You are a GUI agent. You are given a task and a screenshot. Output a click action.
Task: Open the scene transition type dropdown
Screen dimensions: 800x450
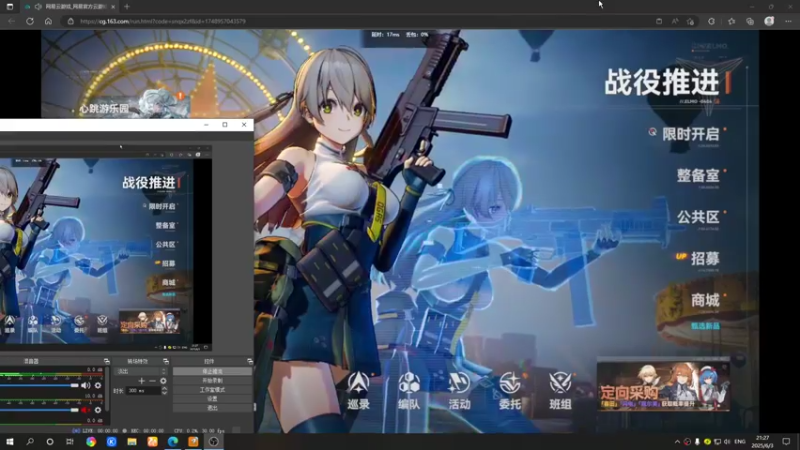click(141, 371)
